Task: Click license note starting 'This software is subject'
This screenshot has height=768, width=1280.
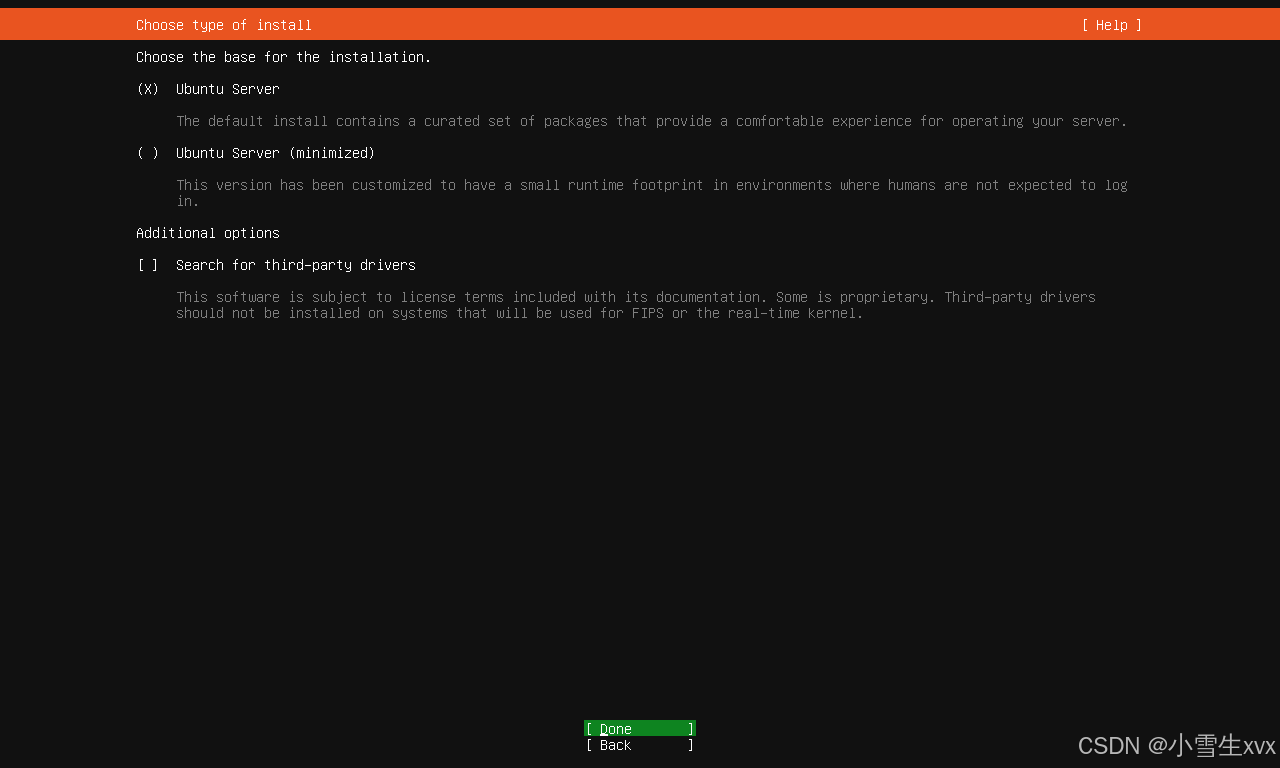Action: (636, 305)
